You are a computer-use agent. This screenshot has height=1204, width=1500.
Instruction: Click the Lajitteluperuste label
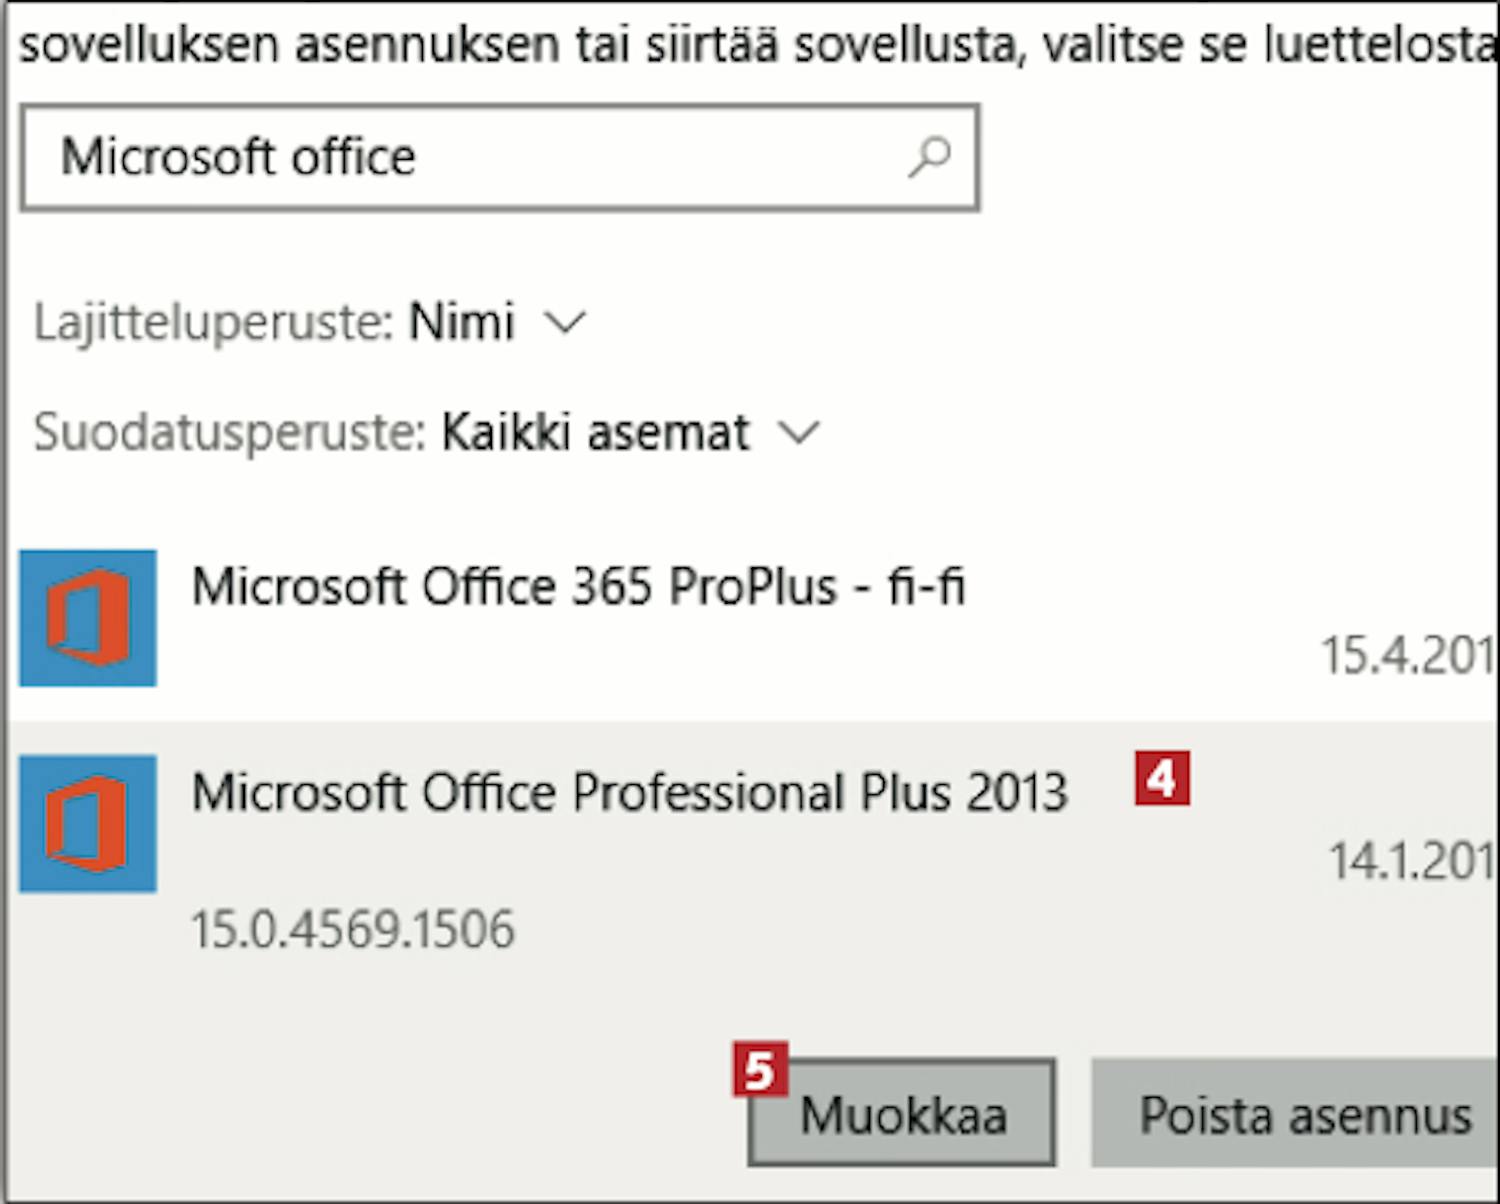[213, 323]
